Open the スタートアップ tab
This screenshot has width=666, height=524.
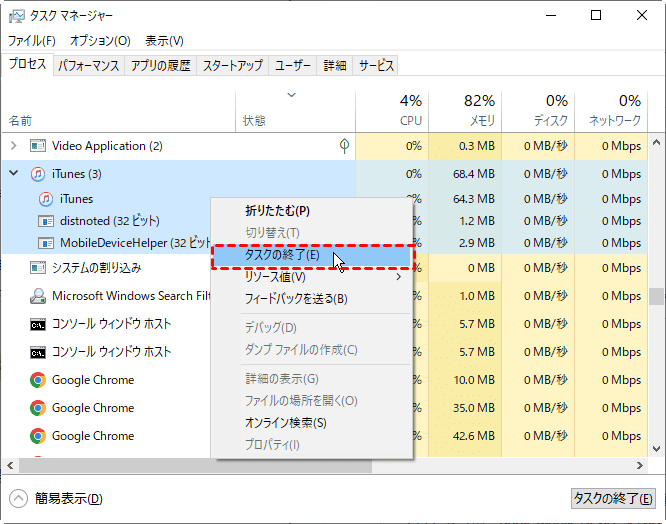(x=232, y=66)
